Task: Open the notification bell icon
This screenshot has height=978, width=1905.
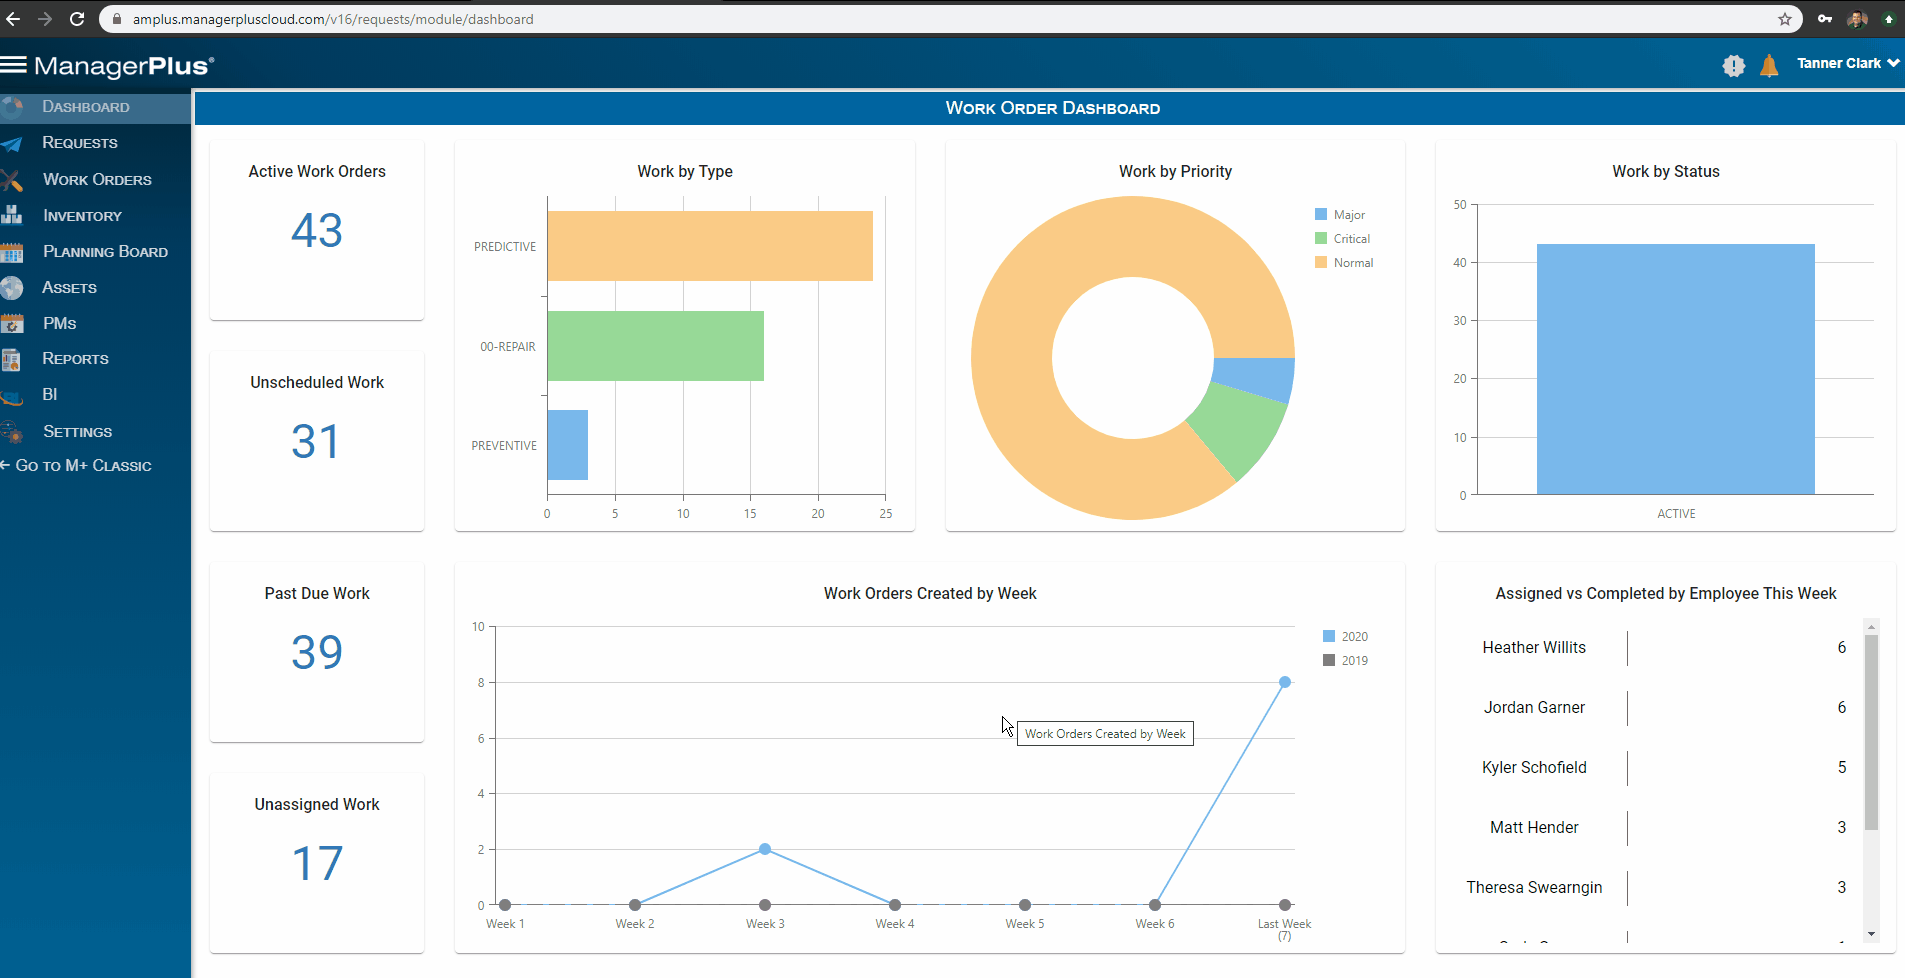Action: coord(1768,65)
